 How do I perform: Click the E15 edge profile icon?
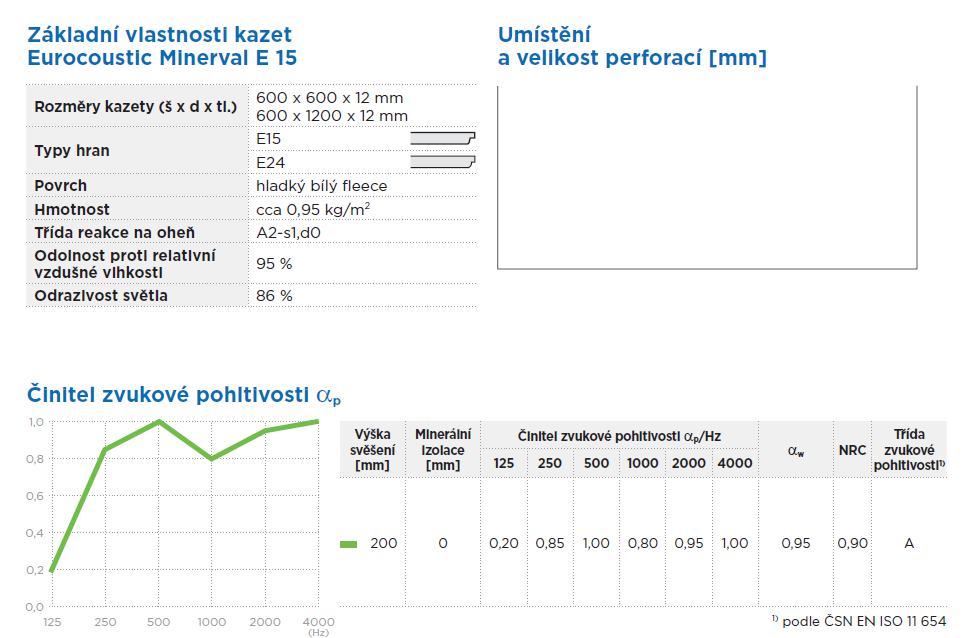point(443,138)
